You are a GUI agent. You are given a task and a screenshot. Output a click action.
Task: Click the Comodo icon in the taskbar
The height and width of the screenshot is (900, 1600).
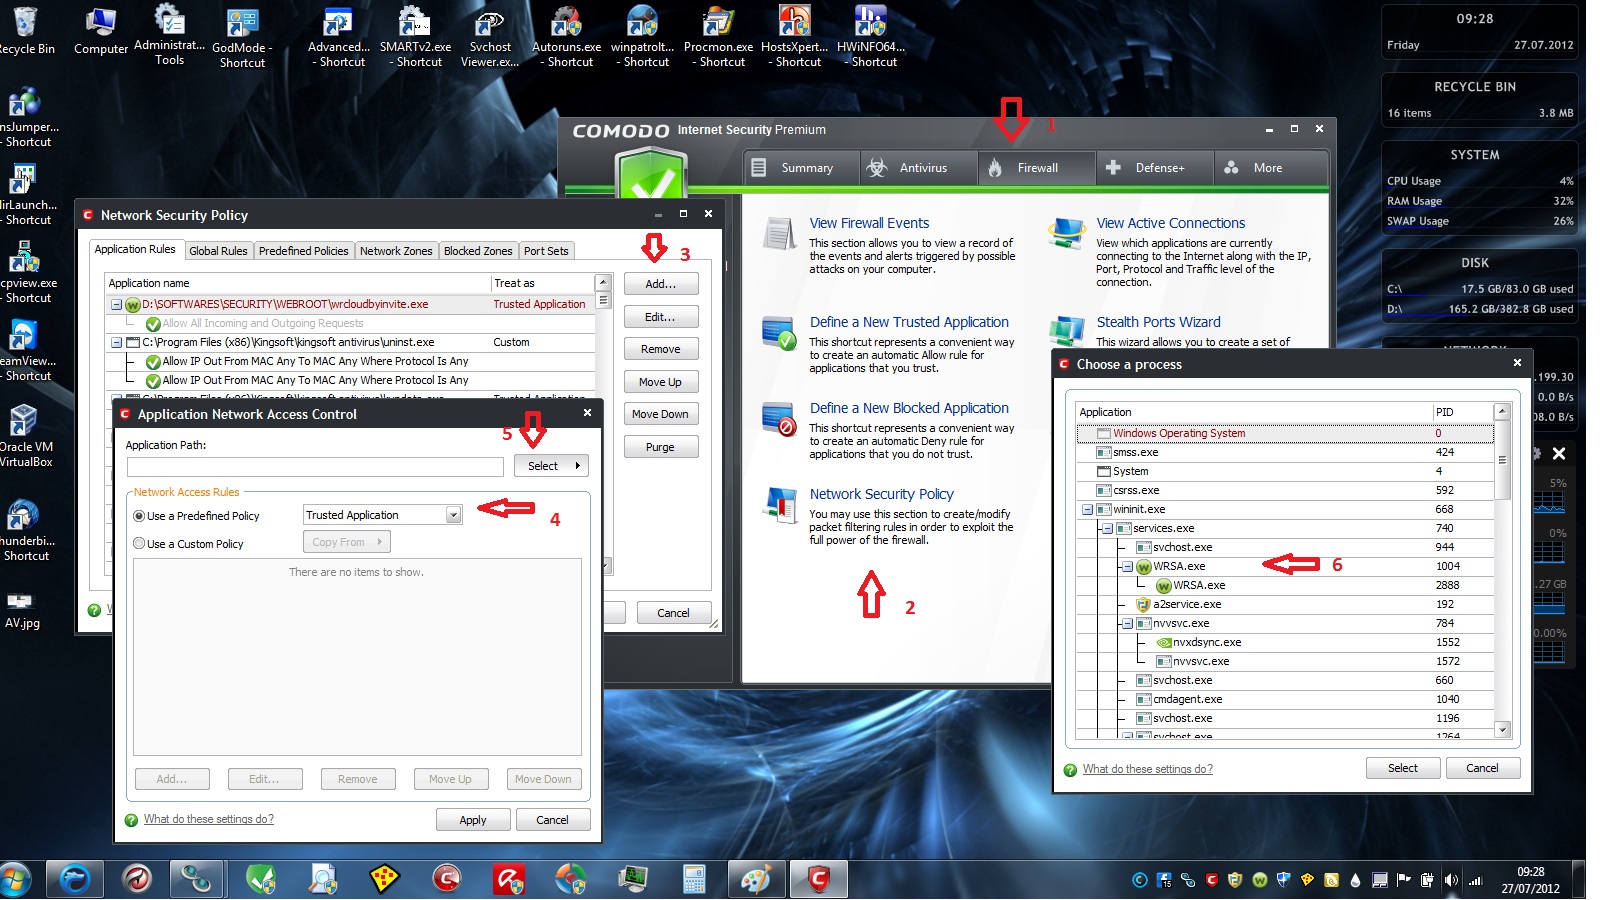[818, 879]
